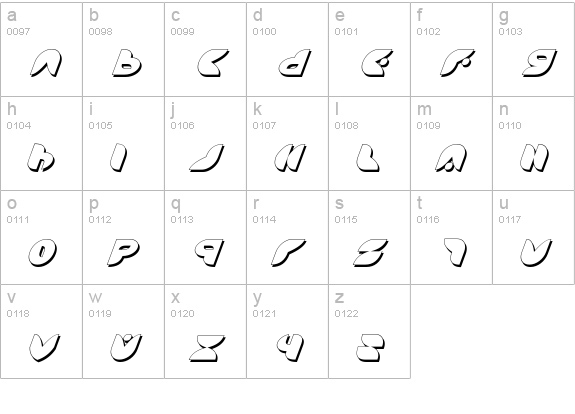Click the glyph preview for letter h
Viewport: 575px width, 414px height.
41,157
